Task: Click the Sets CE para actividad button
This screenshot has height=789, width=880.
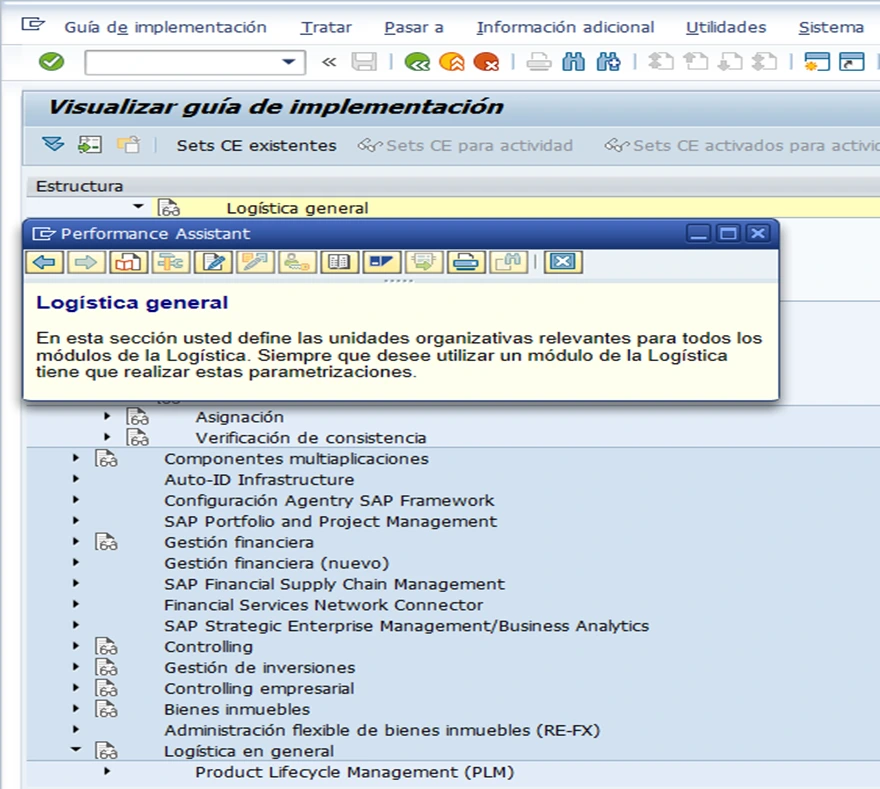Action: 466,145
